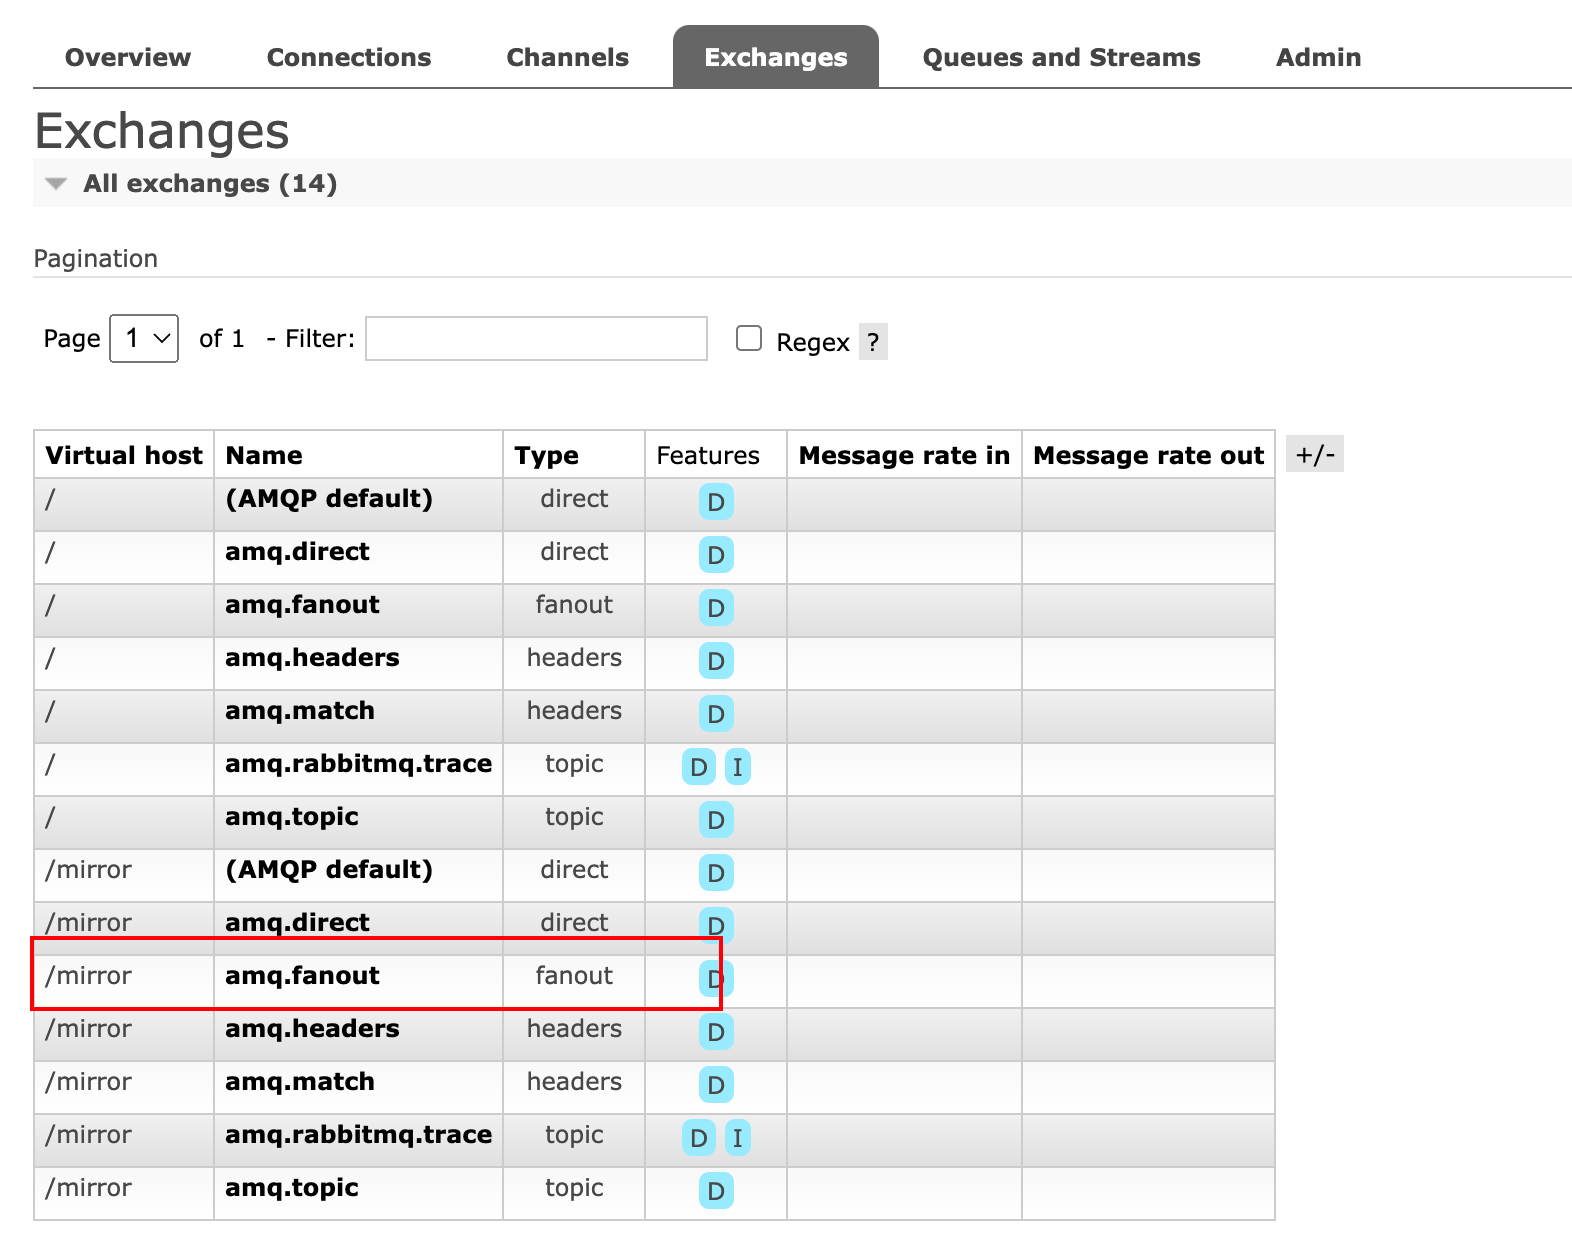1572x1254 pixels.
Task: Click D badge for /mirror amq.match
Action: [716, 1085]
